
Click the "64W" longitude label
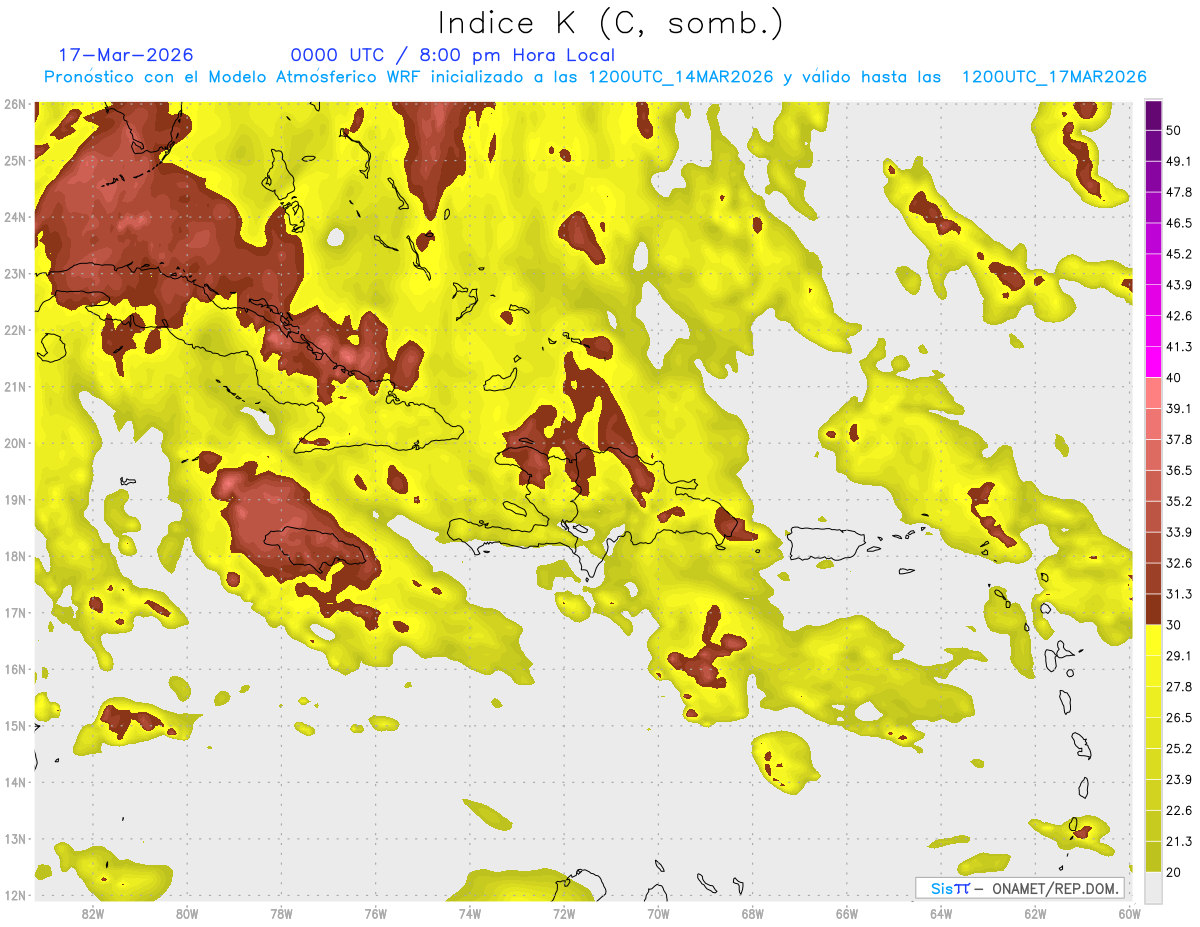941,914
